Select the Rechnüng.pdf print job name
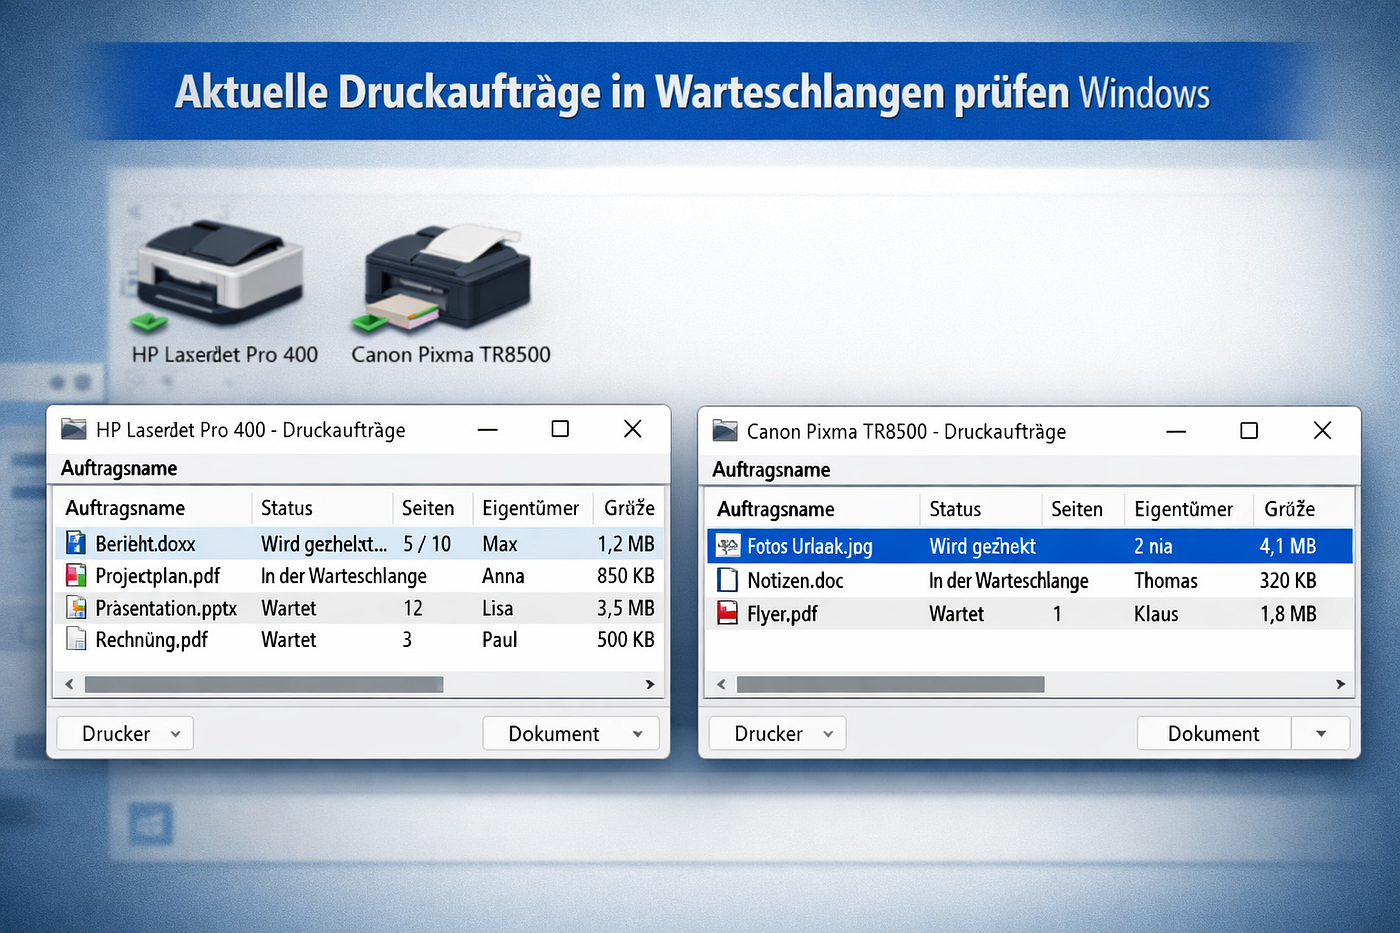The height and width of the screenshot is (933, 1400). pos(152,640)
